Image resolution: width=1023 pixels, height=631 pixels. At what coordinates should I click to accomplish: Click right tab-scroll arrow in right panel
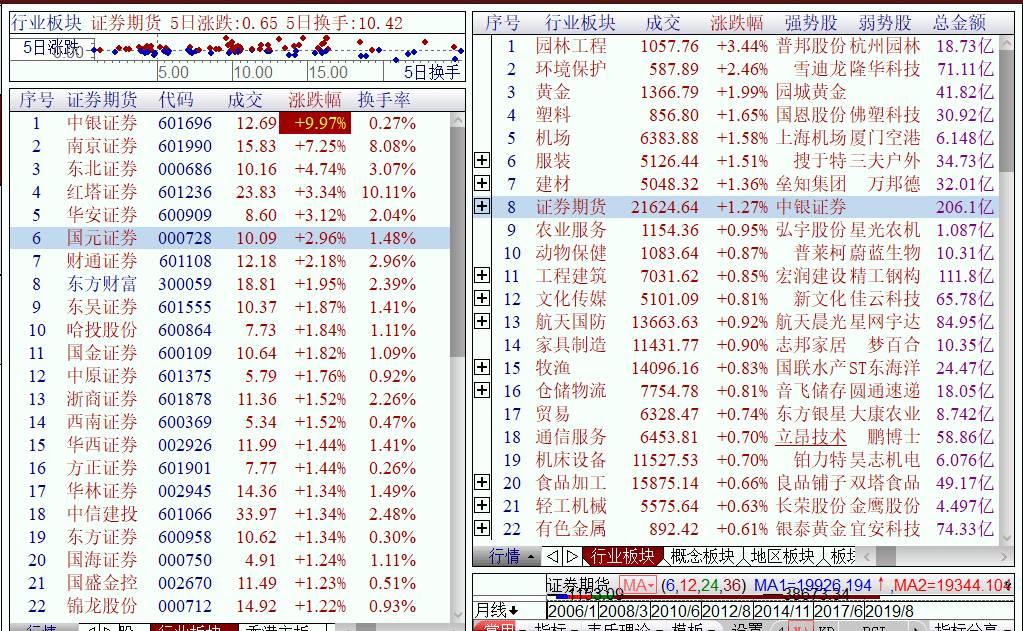(x=572, y=556)
